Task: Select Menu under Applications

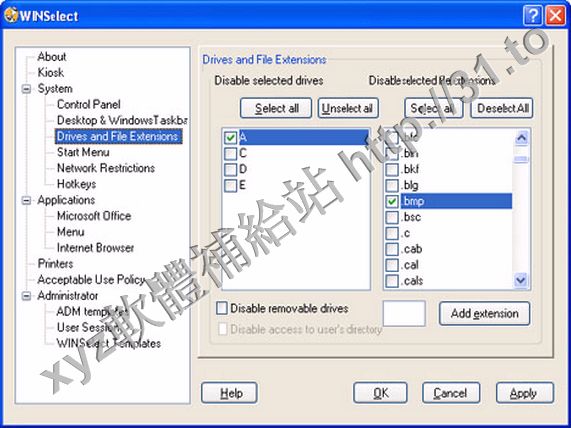Action: pos(71,232)
